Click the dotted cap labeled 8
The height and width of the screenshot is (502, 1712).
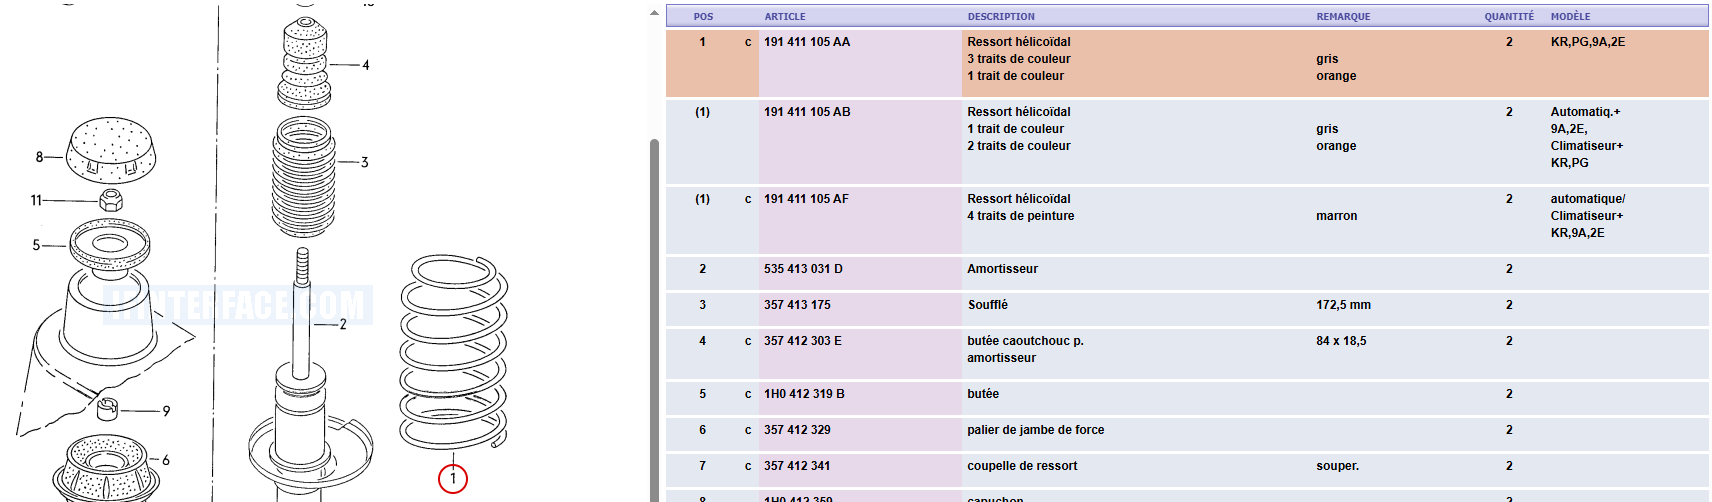[111, 149]
